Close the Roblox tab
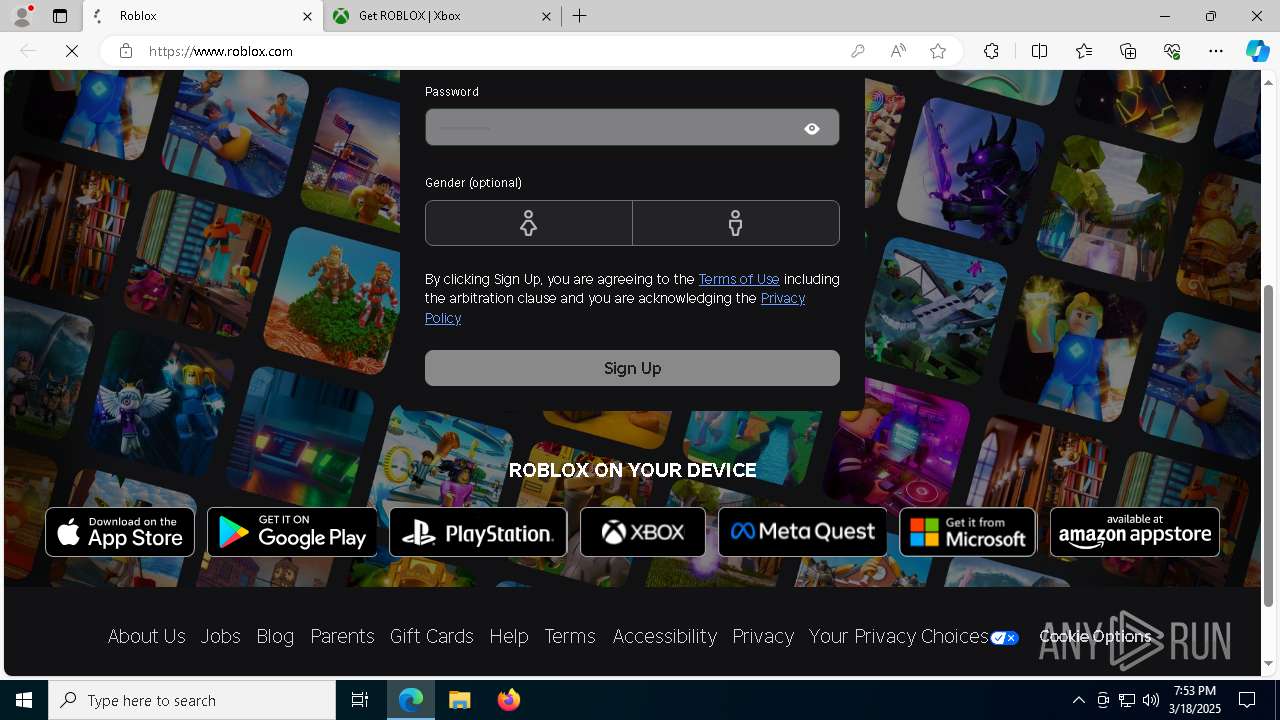Image resolution: width=1280 pixels, height=720 pixels. (x=308, y=16)
